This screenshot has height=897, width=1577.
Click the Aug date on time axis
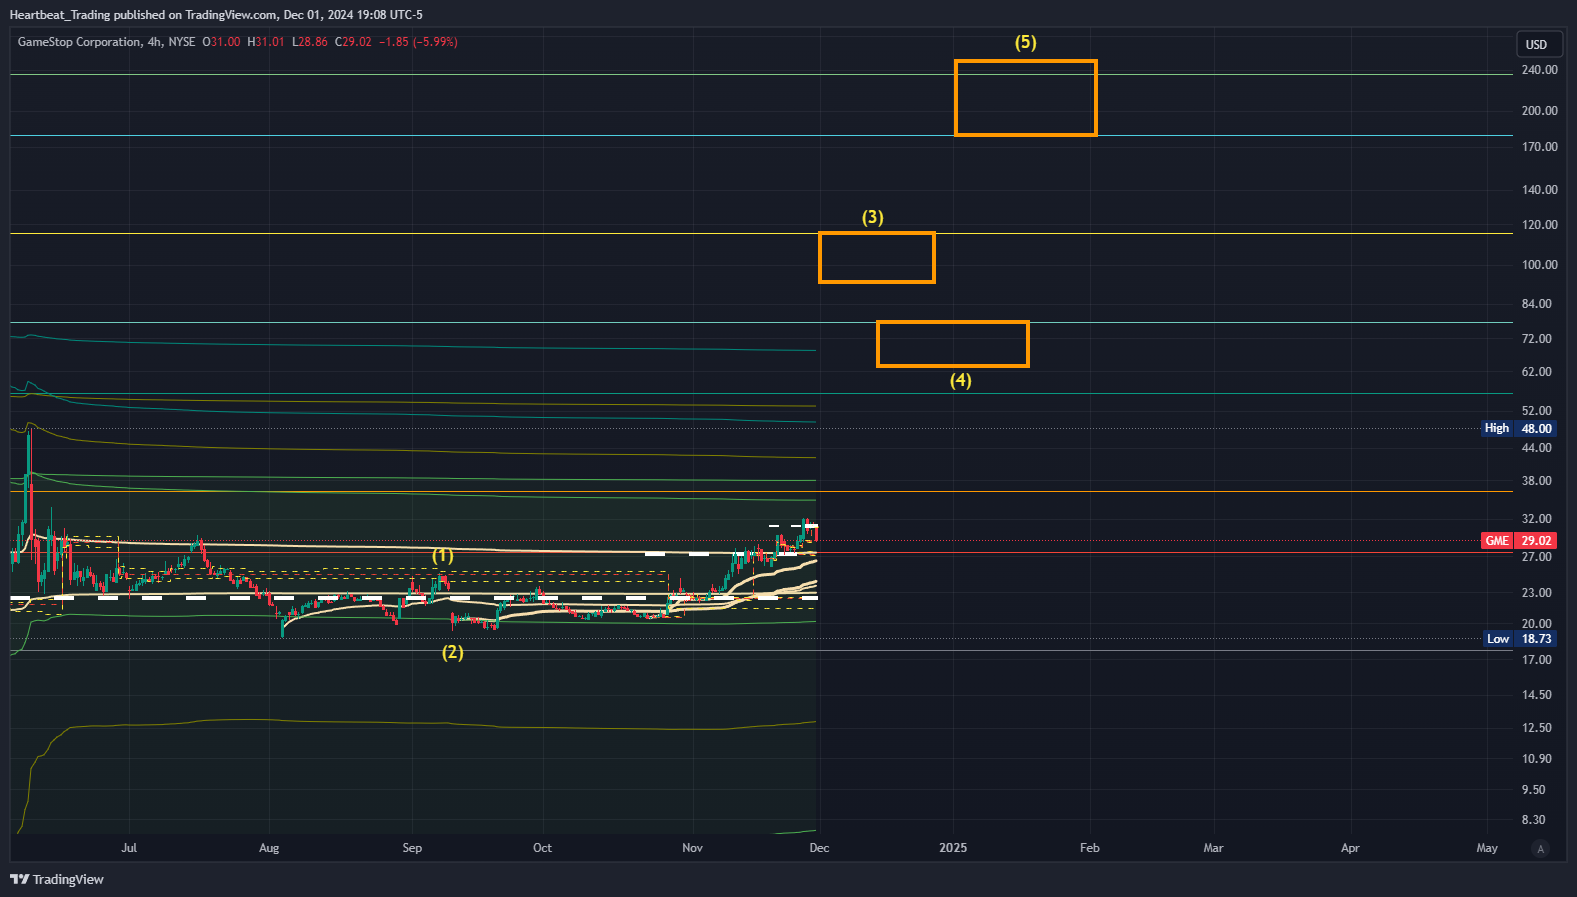tap(269, 848)
